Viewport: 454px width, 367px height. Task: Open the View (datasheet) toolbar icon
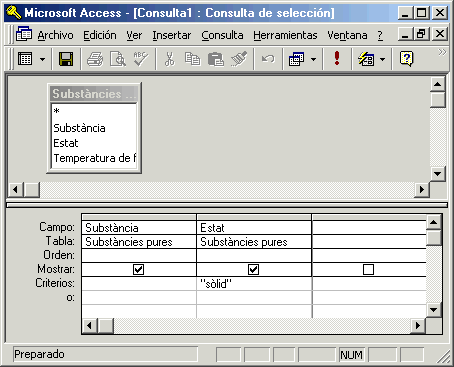pos(25,59)
